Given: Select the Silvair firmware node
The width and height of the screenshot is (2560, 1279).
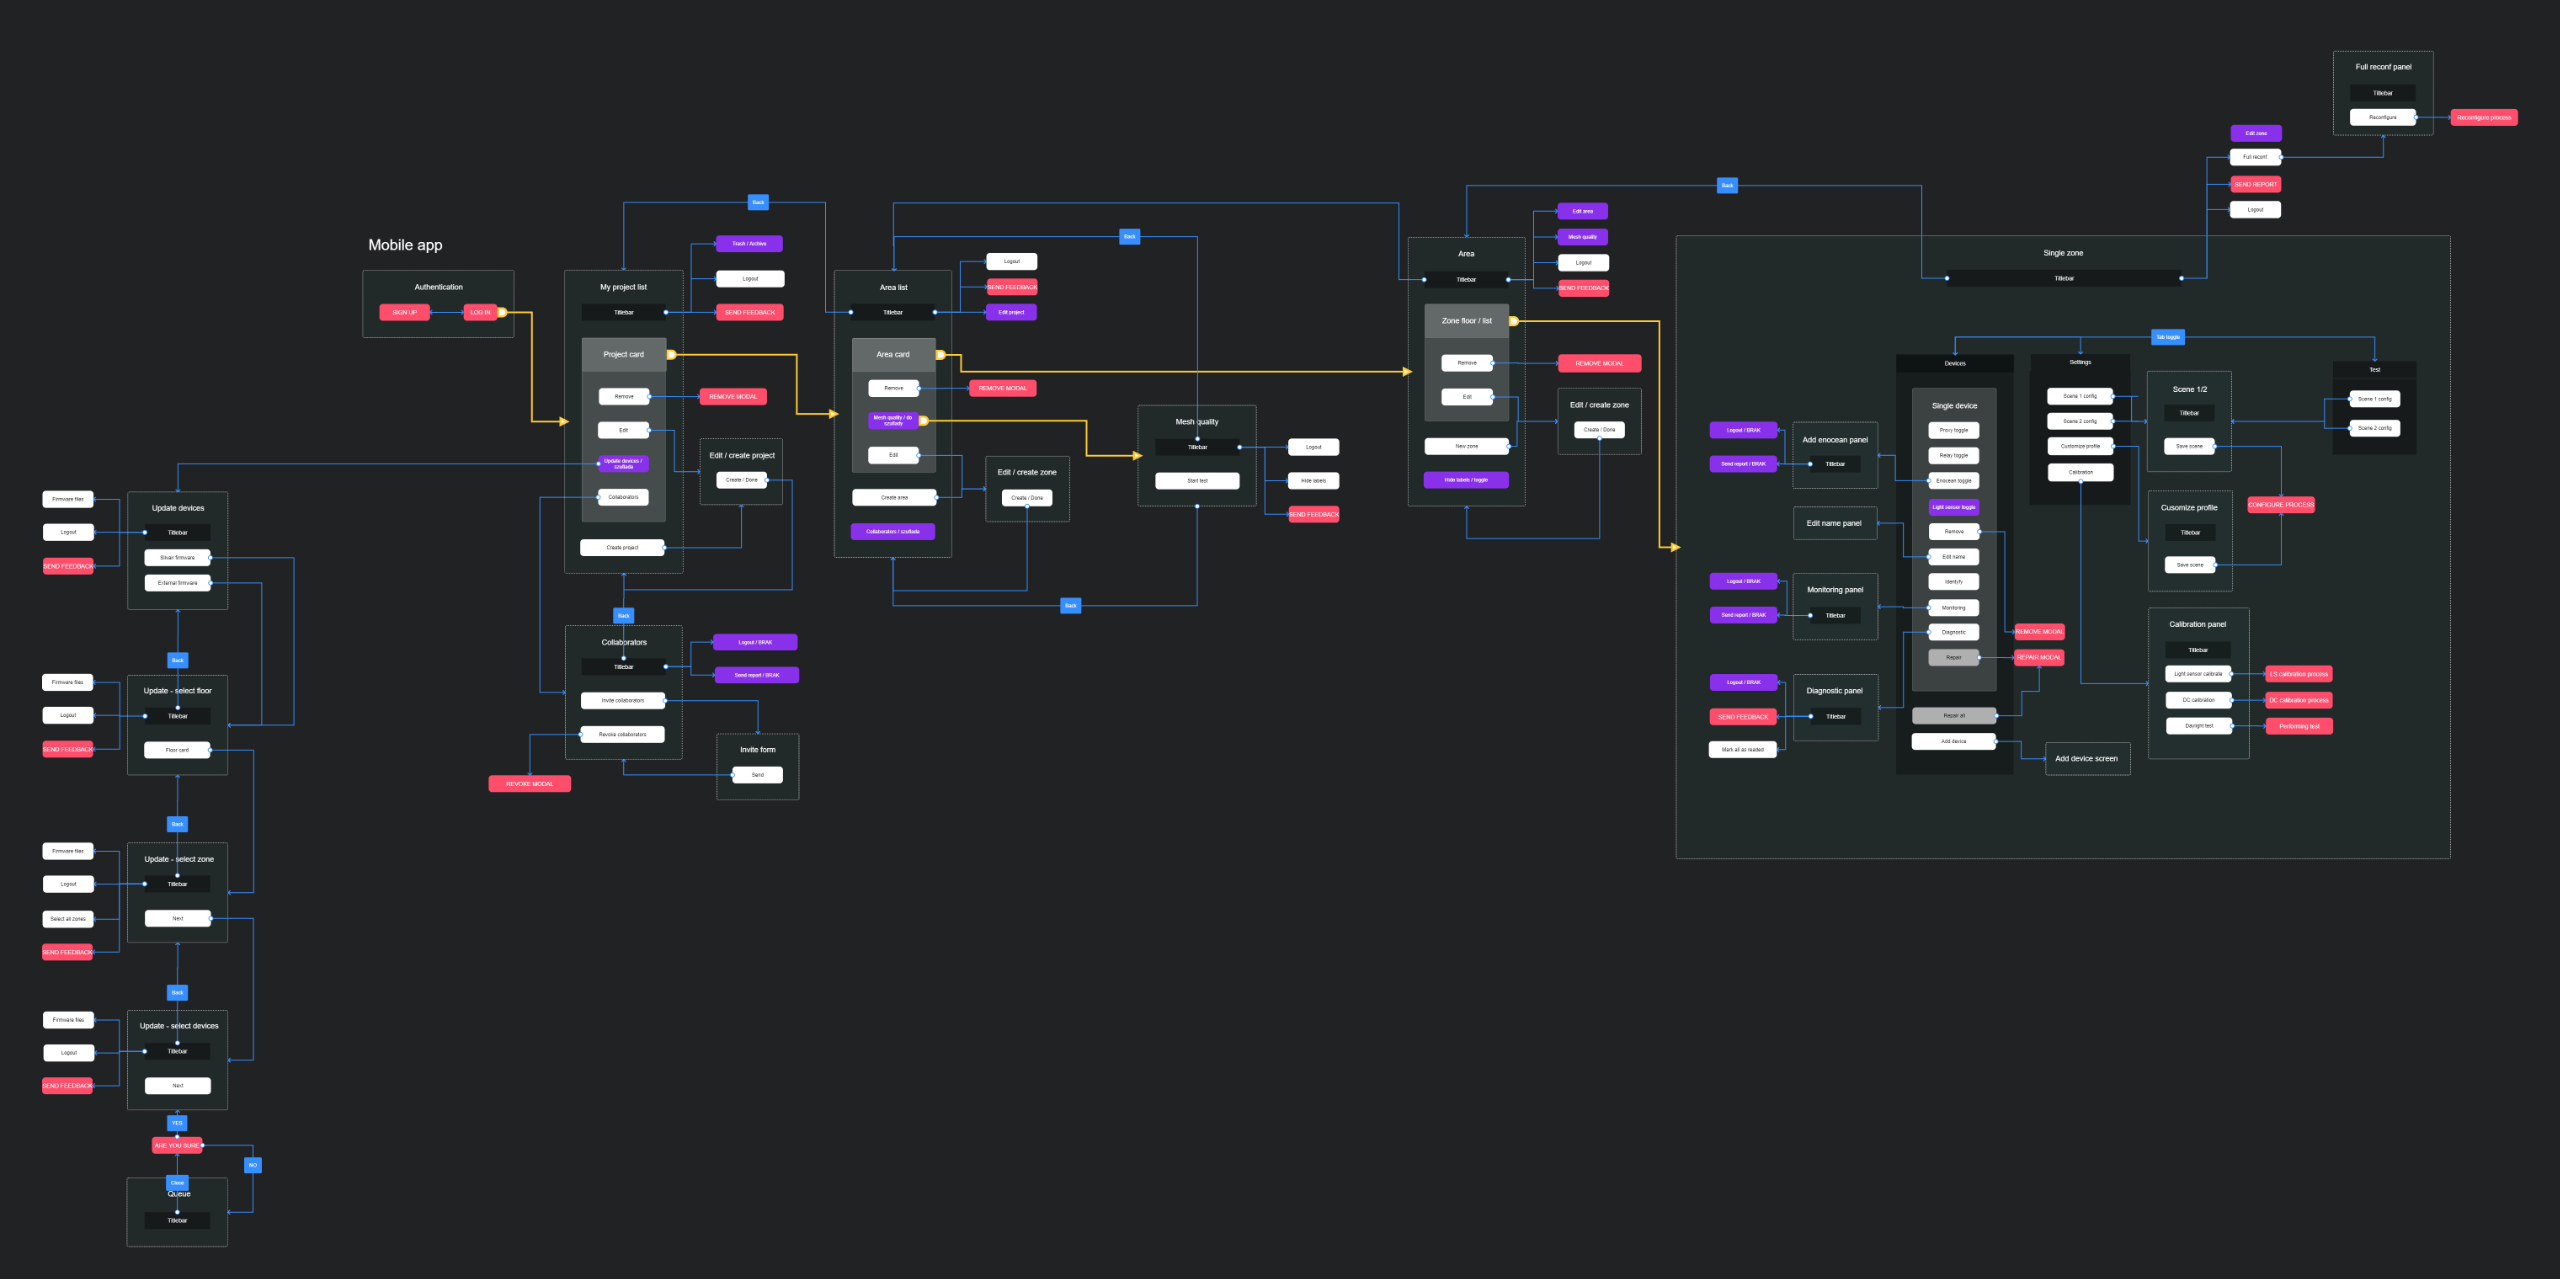Looking at the screenshot, I should point(178,557).
